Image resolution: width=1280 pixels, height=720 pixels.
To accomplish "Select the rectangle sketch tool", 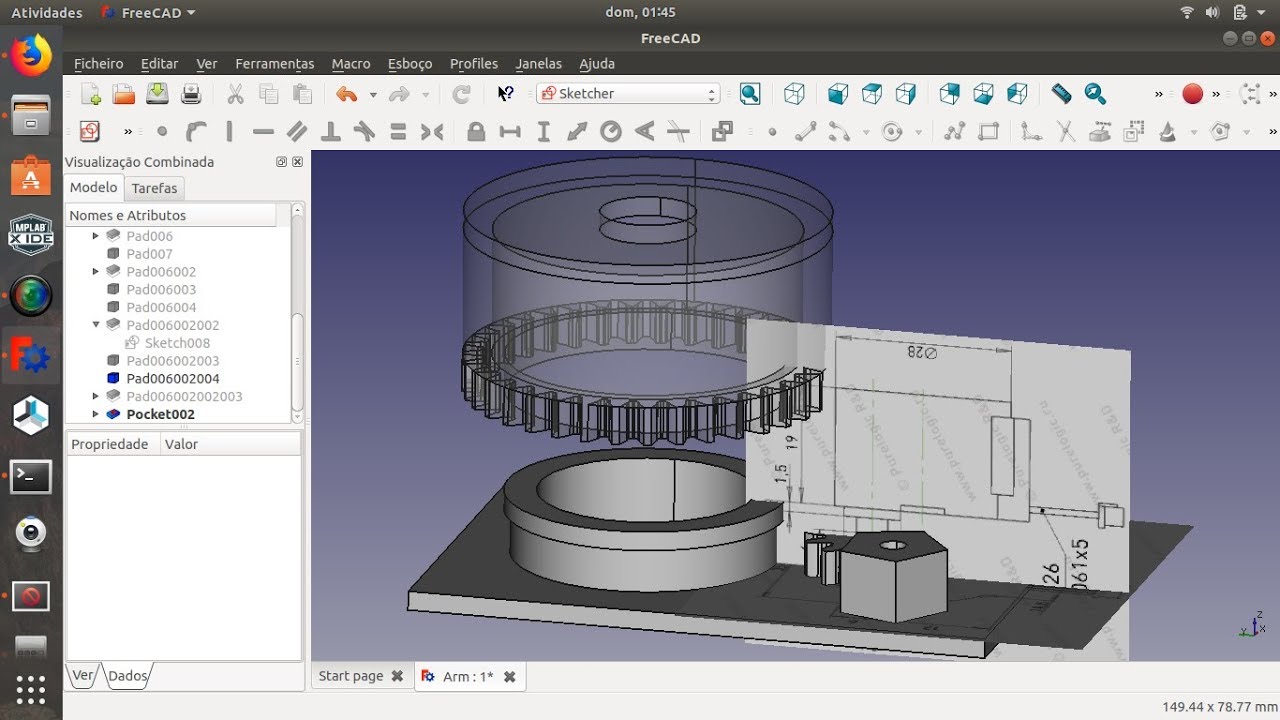I will (x=988, y=131).
